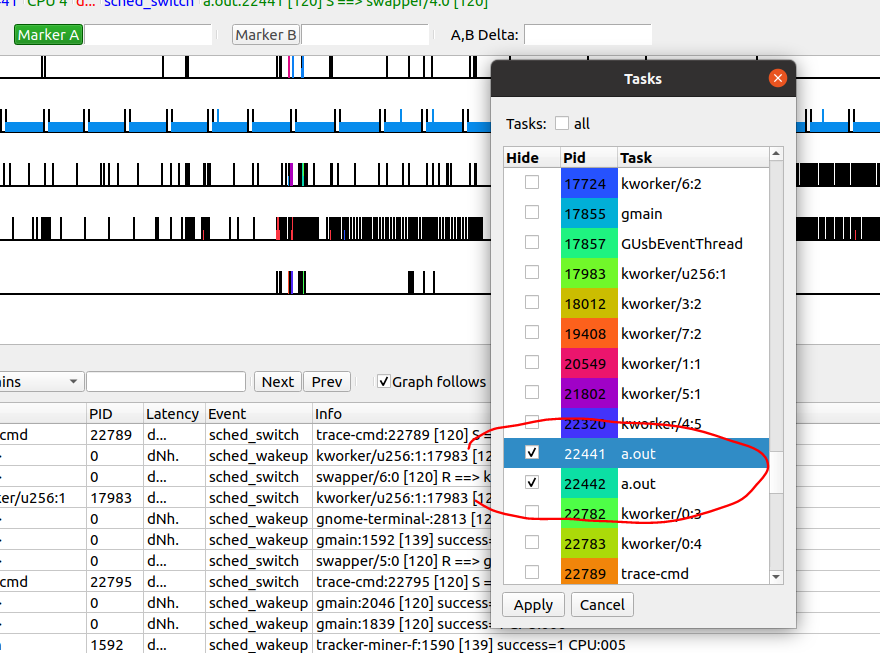Focus the A,B Delta input field
The height and width of the screenshot is (653, 880).
[x=587, y=35]
